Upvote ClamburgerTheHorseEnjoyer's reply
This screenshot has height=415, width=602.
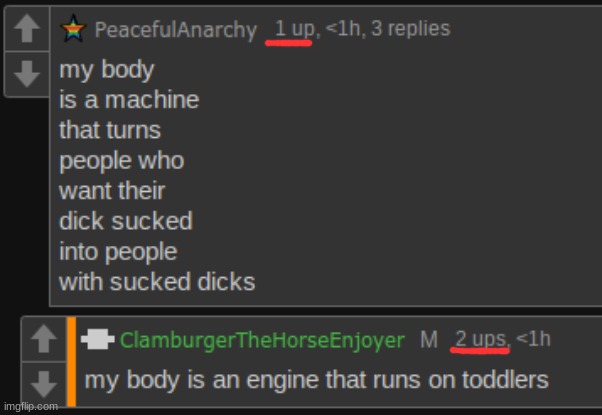point(44,339)
